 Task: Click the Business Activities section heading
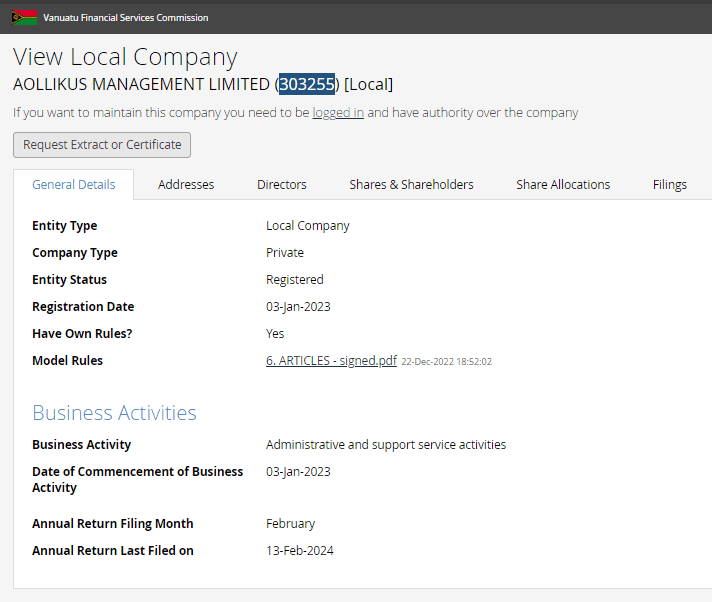point(114,413)
